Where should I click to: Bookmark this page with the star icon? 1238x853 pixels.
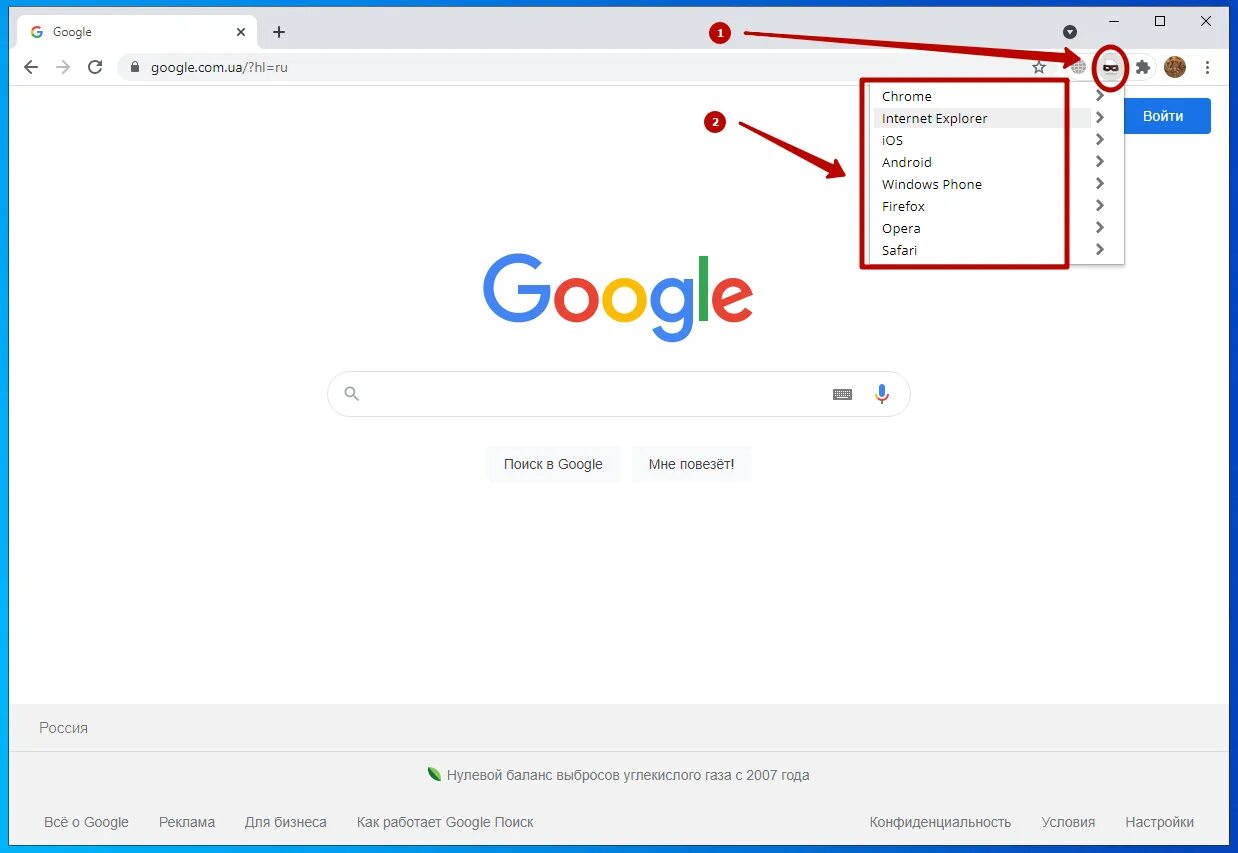click(x=1039, y=67)
